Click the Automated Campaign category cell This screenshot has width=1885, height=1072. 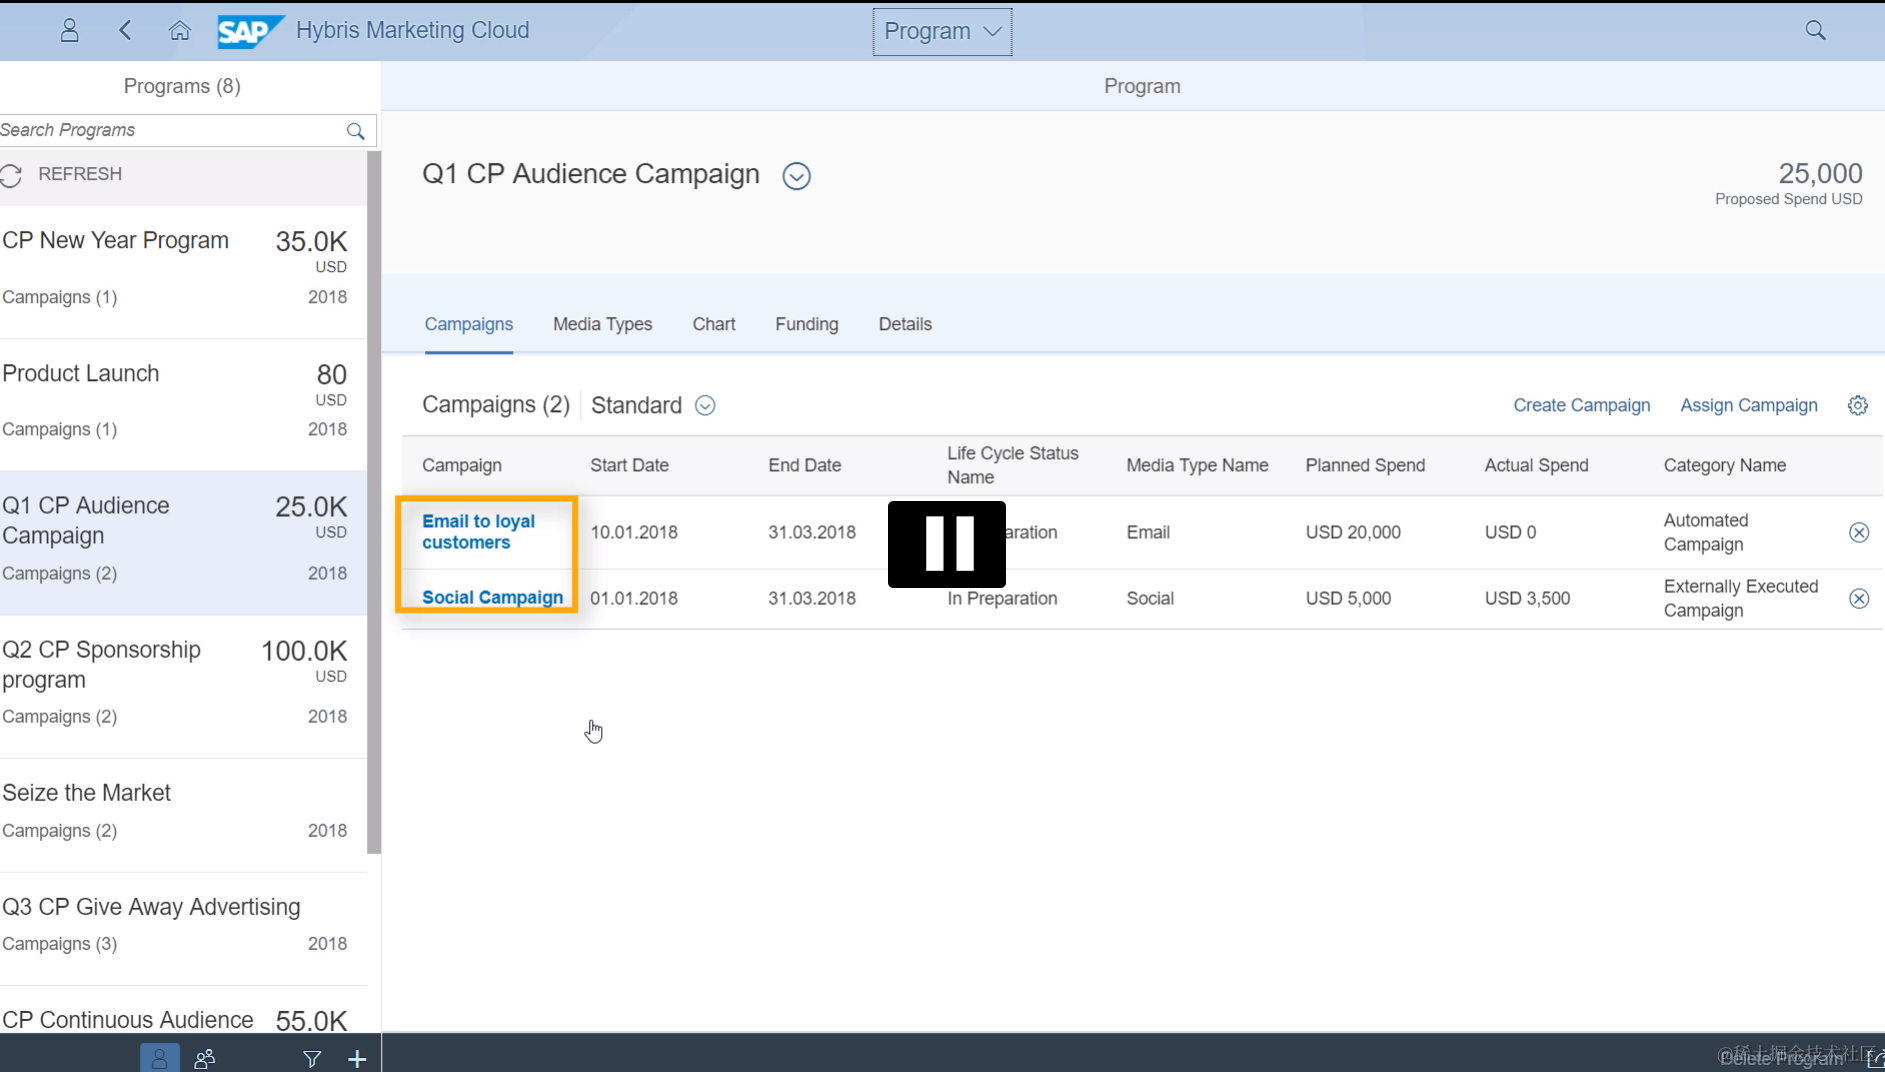click(x=1706, y=532)
